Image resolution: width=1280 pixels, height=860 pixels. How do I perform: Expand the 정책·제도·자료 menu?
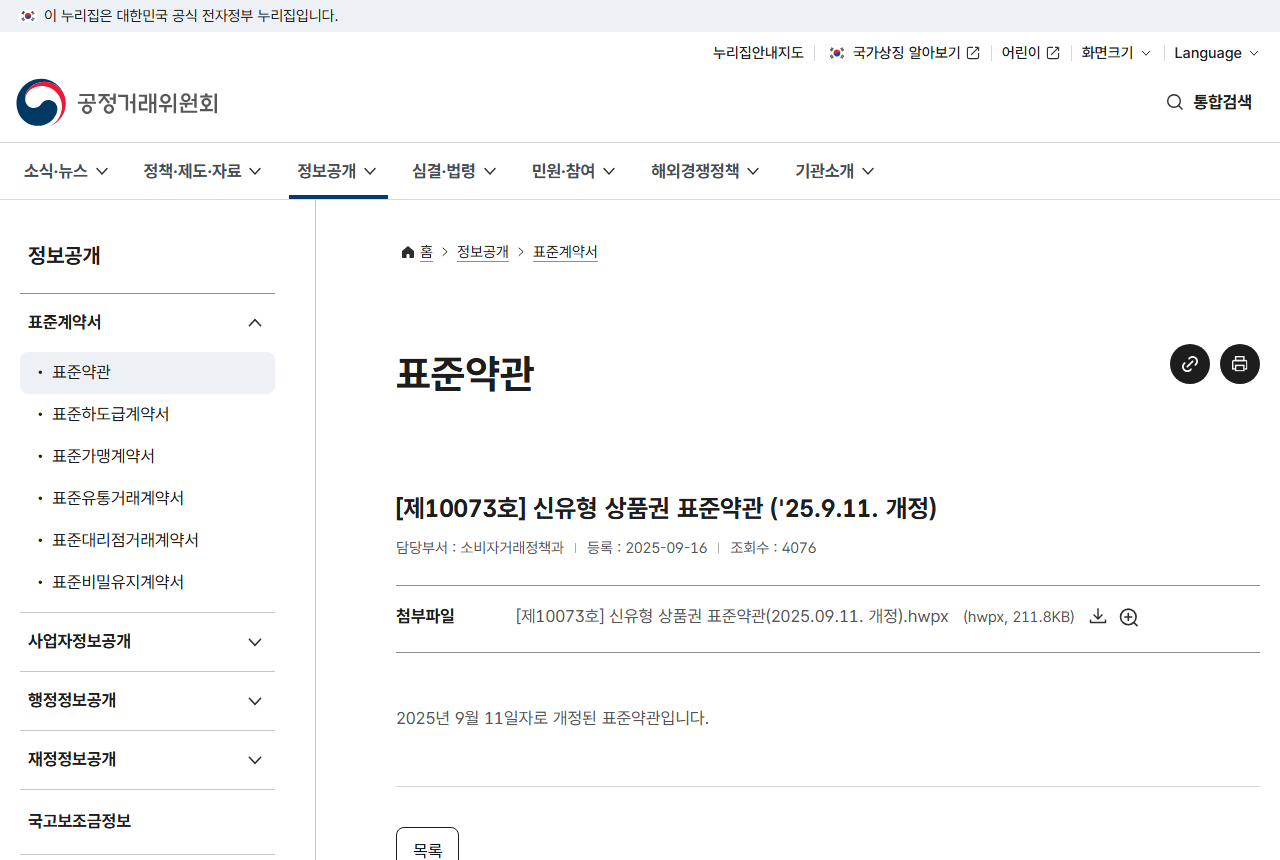pyautogui.click(x=202, y=171)
